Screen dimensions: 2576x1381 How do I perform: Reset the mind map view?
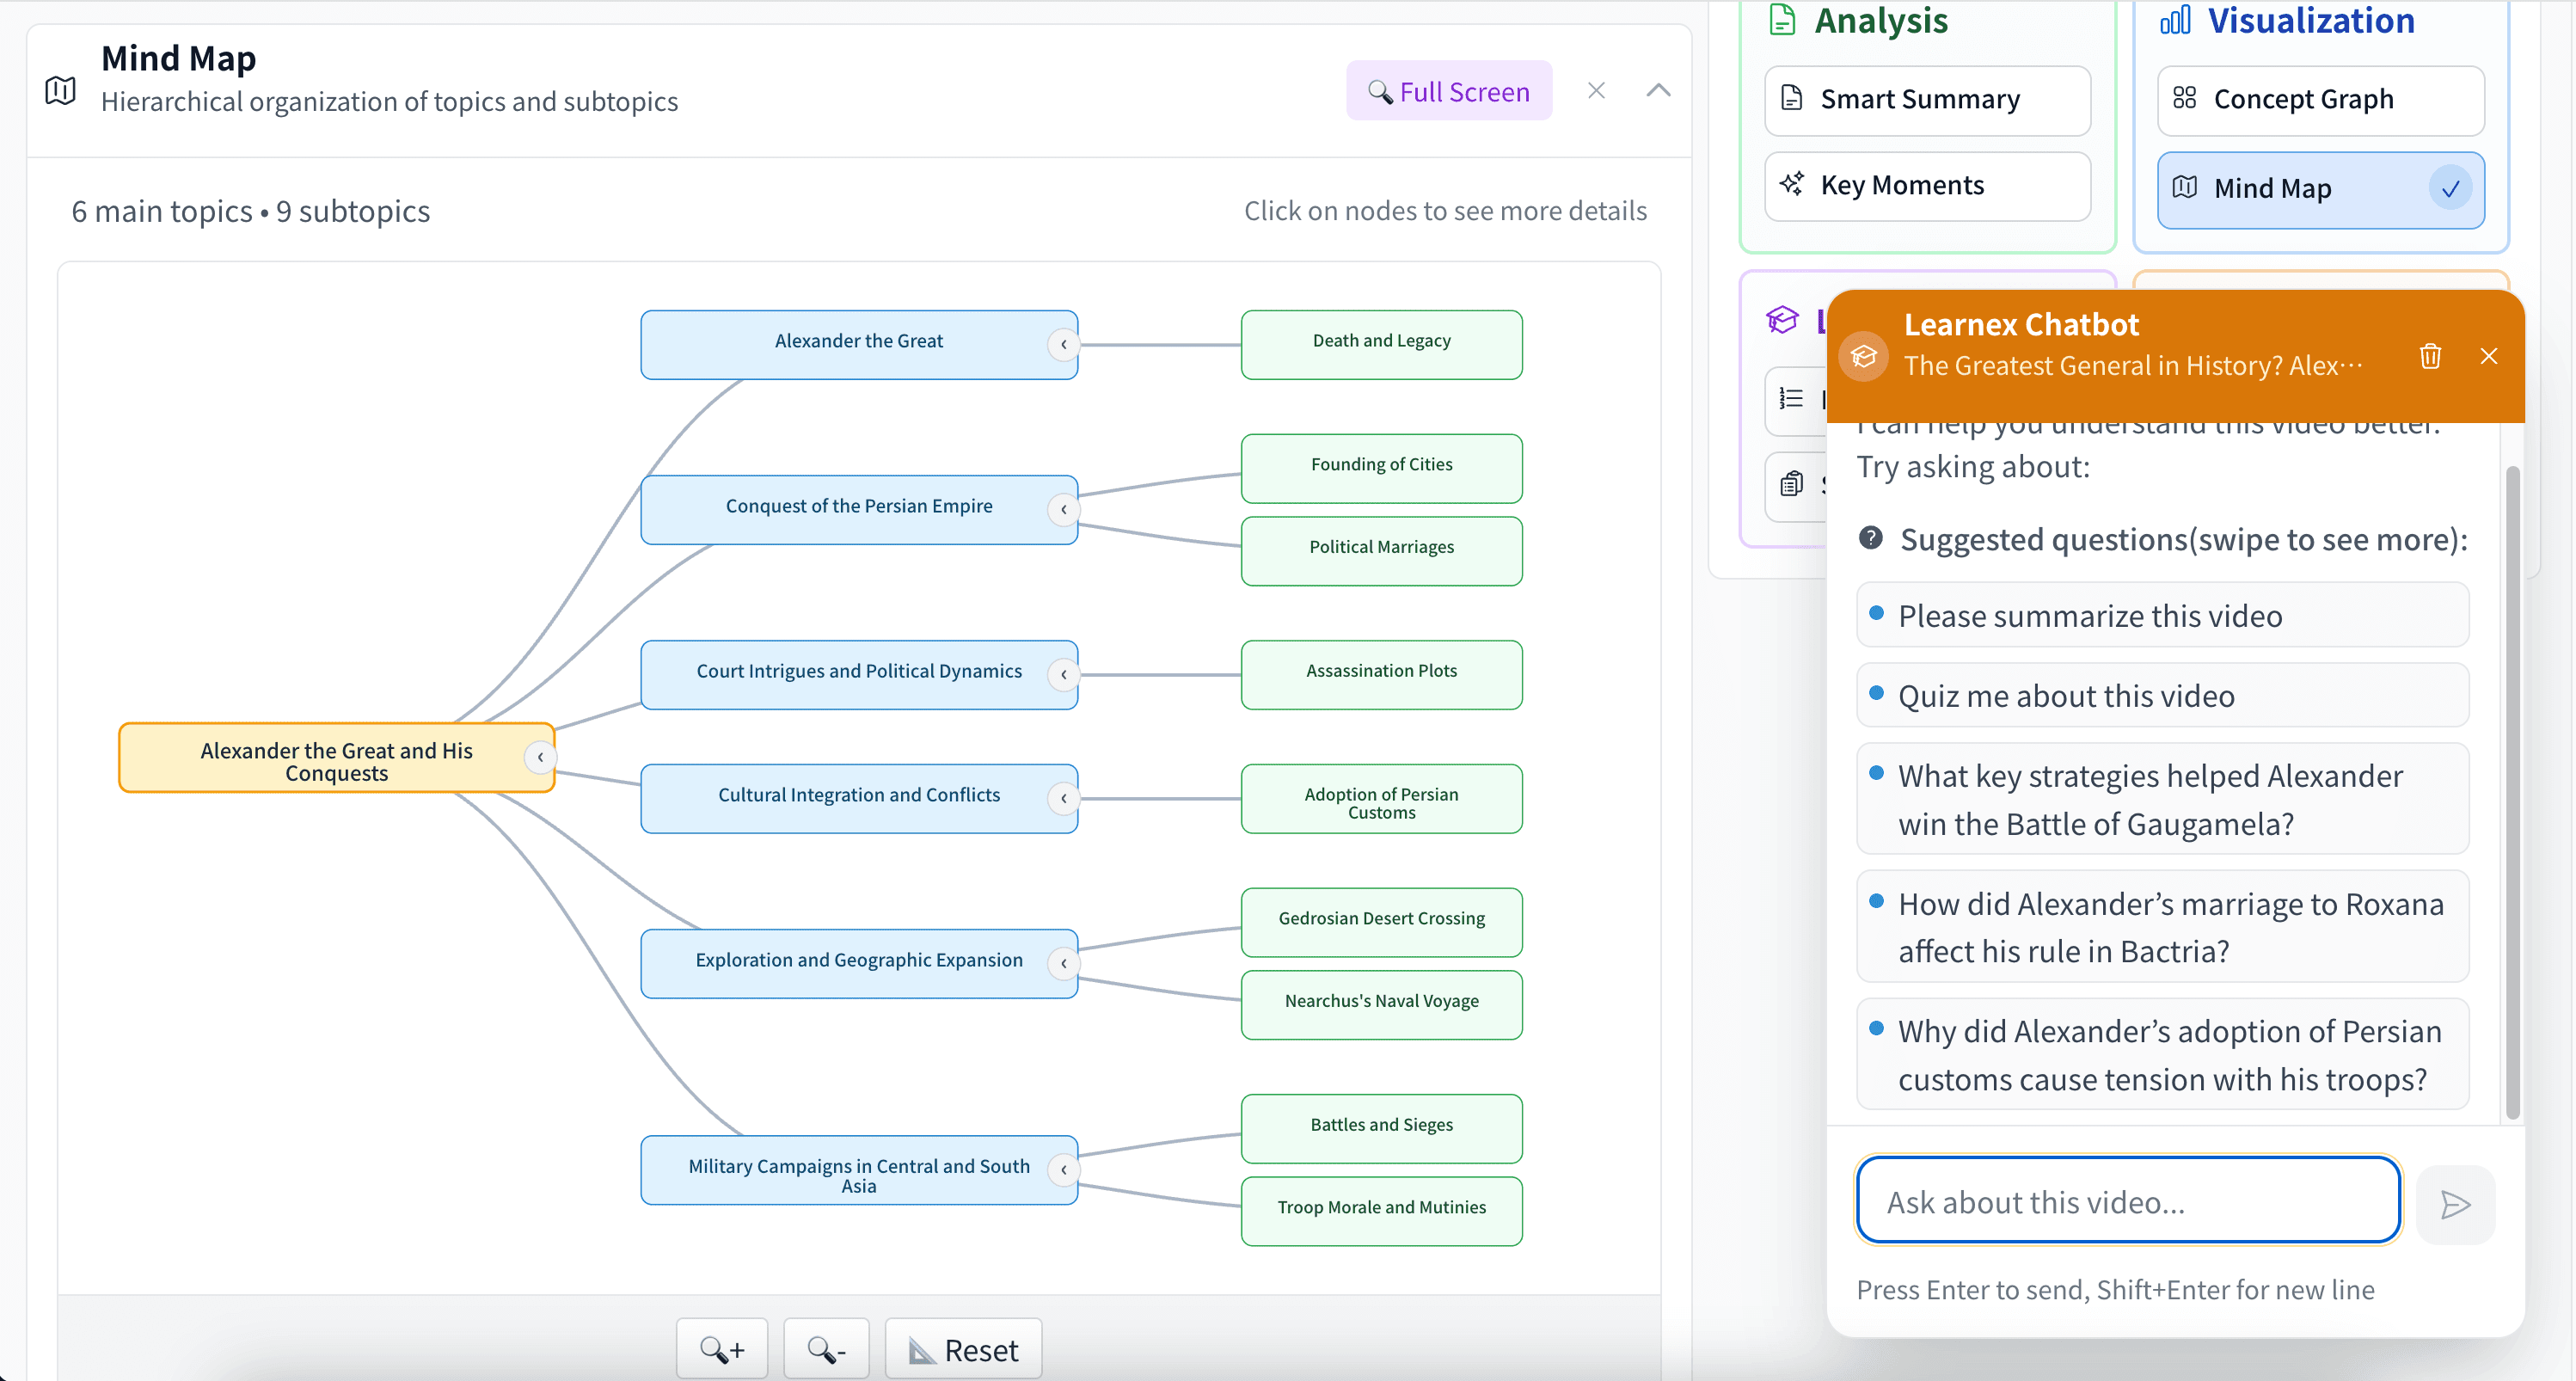(963, 1348)
